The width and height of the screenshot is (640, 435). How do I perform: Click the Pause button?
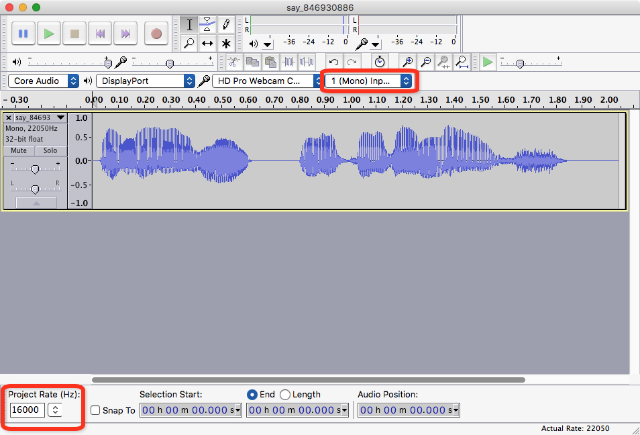point(23,33)
